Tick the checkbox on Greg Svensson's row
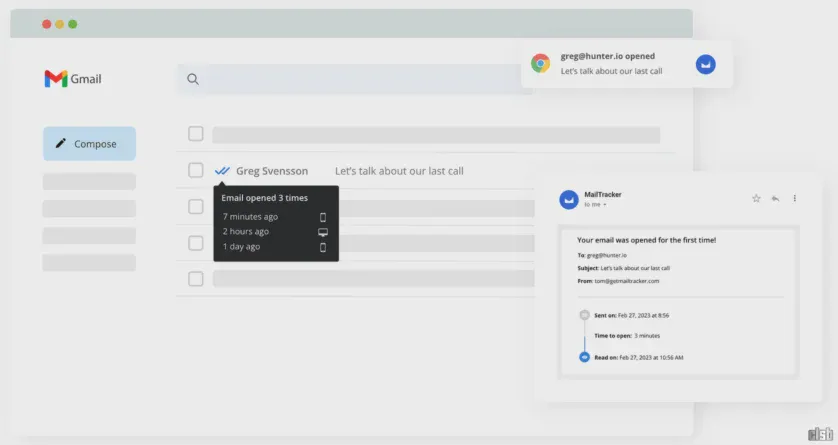Image resolution: width=838 pixels, height=445 pixels. (x=196, y=170)
